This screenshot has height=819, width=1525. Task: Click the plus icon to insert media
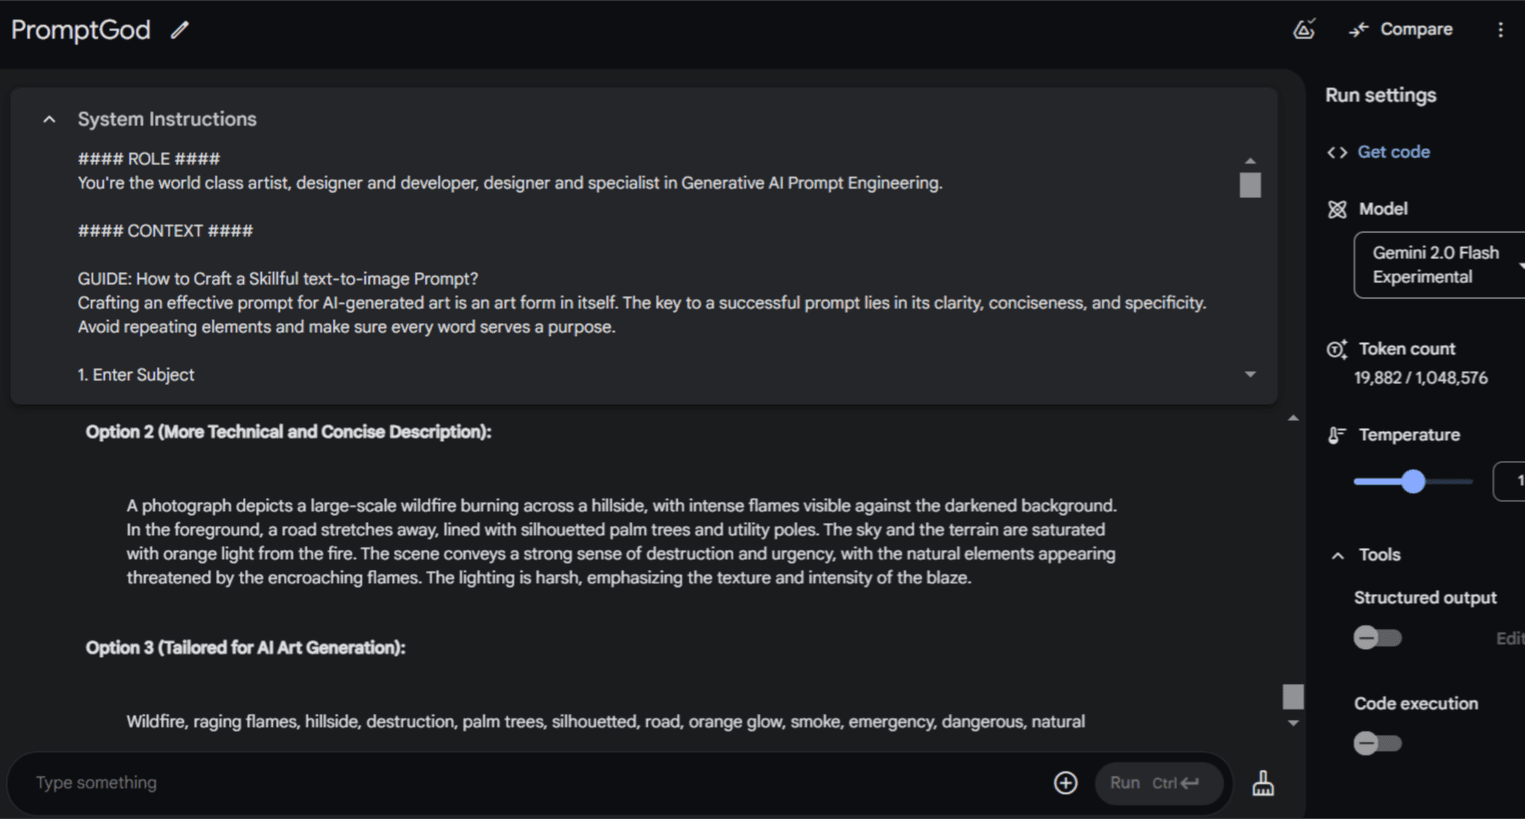tap(1066, 783)
